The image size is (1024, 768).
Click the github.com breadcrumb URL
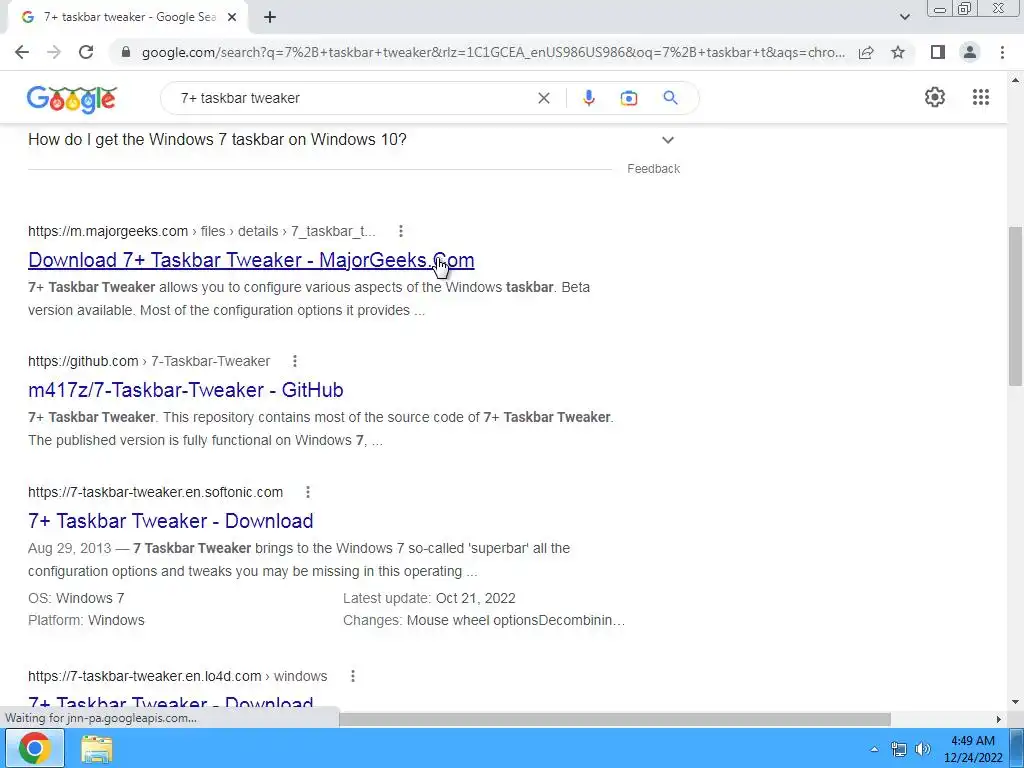149,361
